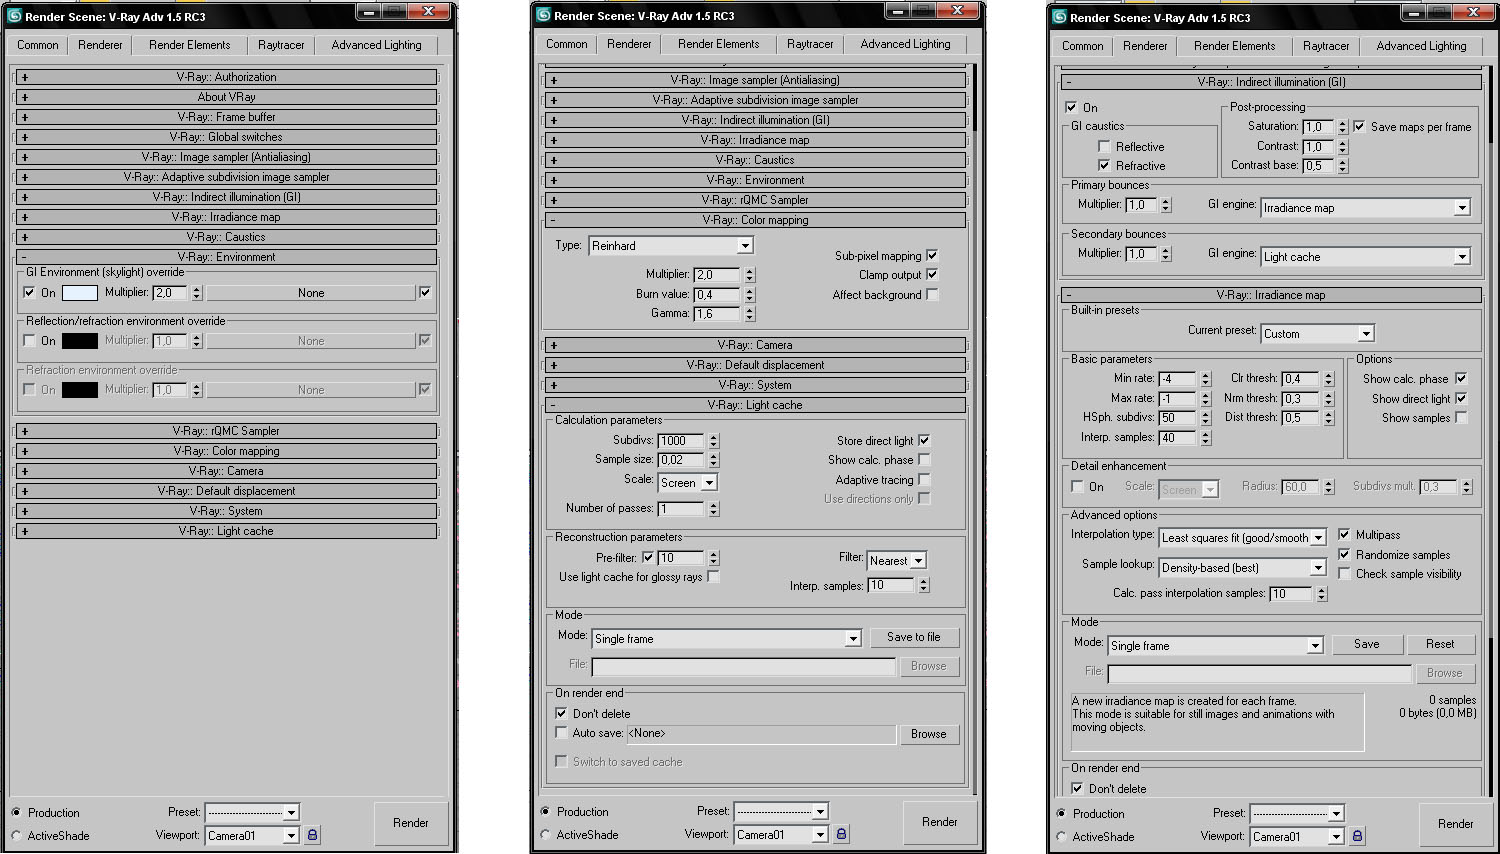Switch to Common tab in left window
1500x854 pixels.
[x=38, y=45]
